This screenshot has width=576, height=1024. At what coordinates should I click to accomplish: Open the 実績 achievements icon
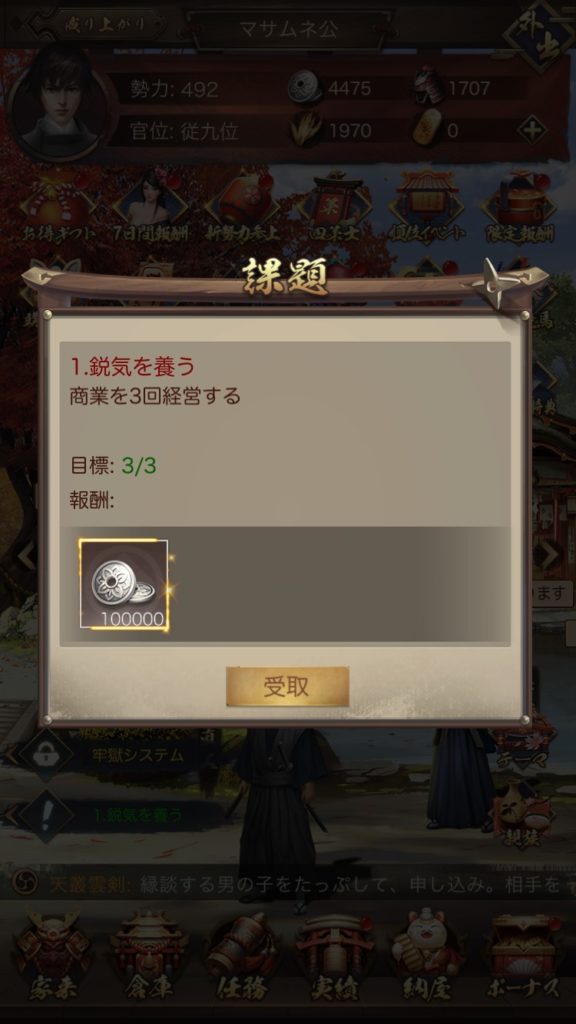(335, 953)
